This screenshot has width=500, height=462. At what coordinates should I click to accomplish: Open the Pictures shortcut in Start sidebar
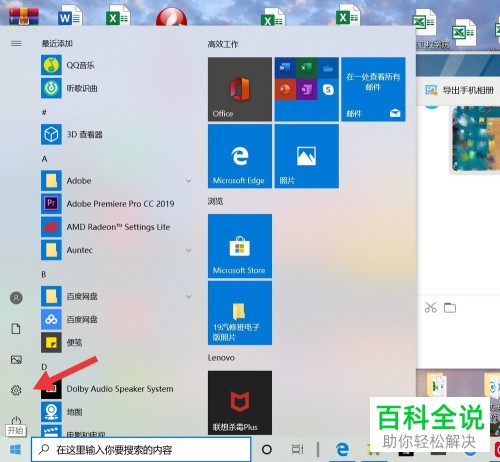(x=16, y=360)
